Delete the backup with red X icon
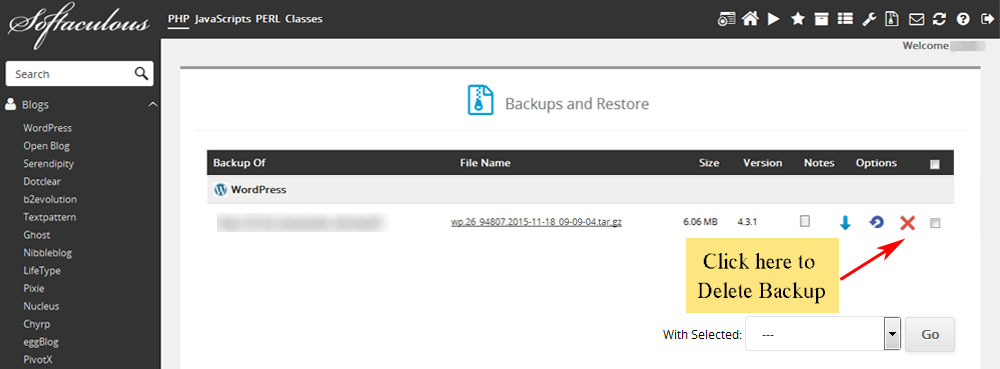Screen dimensions: 1000x369 (x=908, y=222)
